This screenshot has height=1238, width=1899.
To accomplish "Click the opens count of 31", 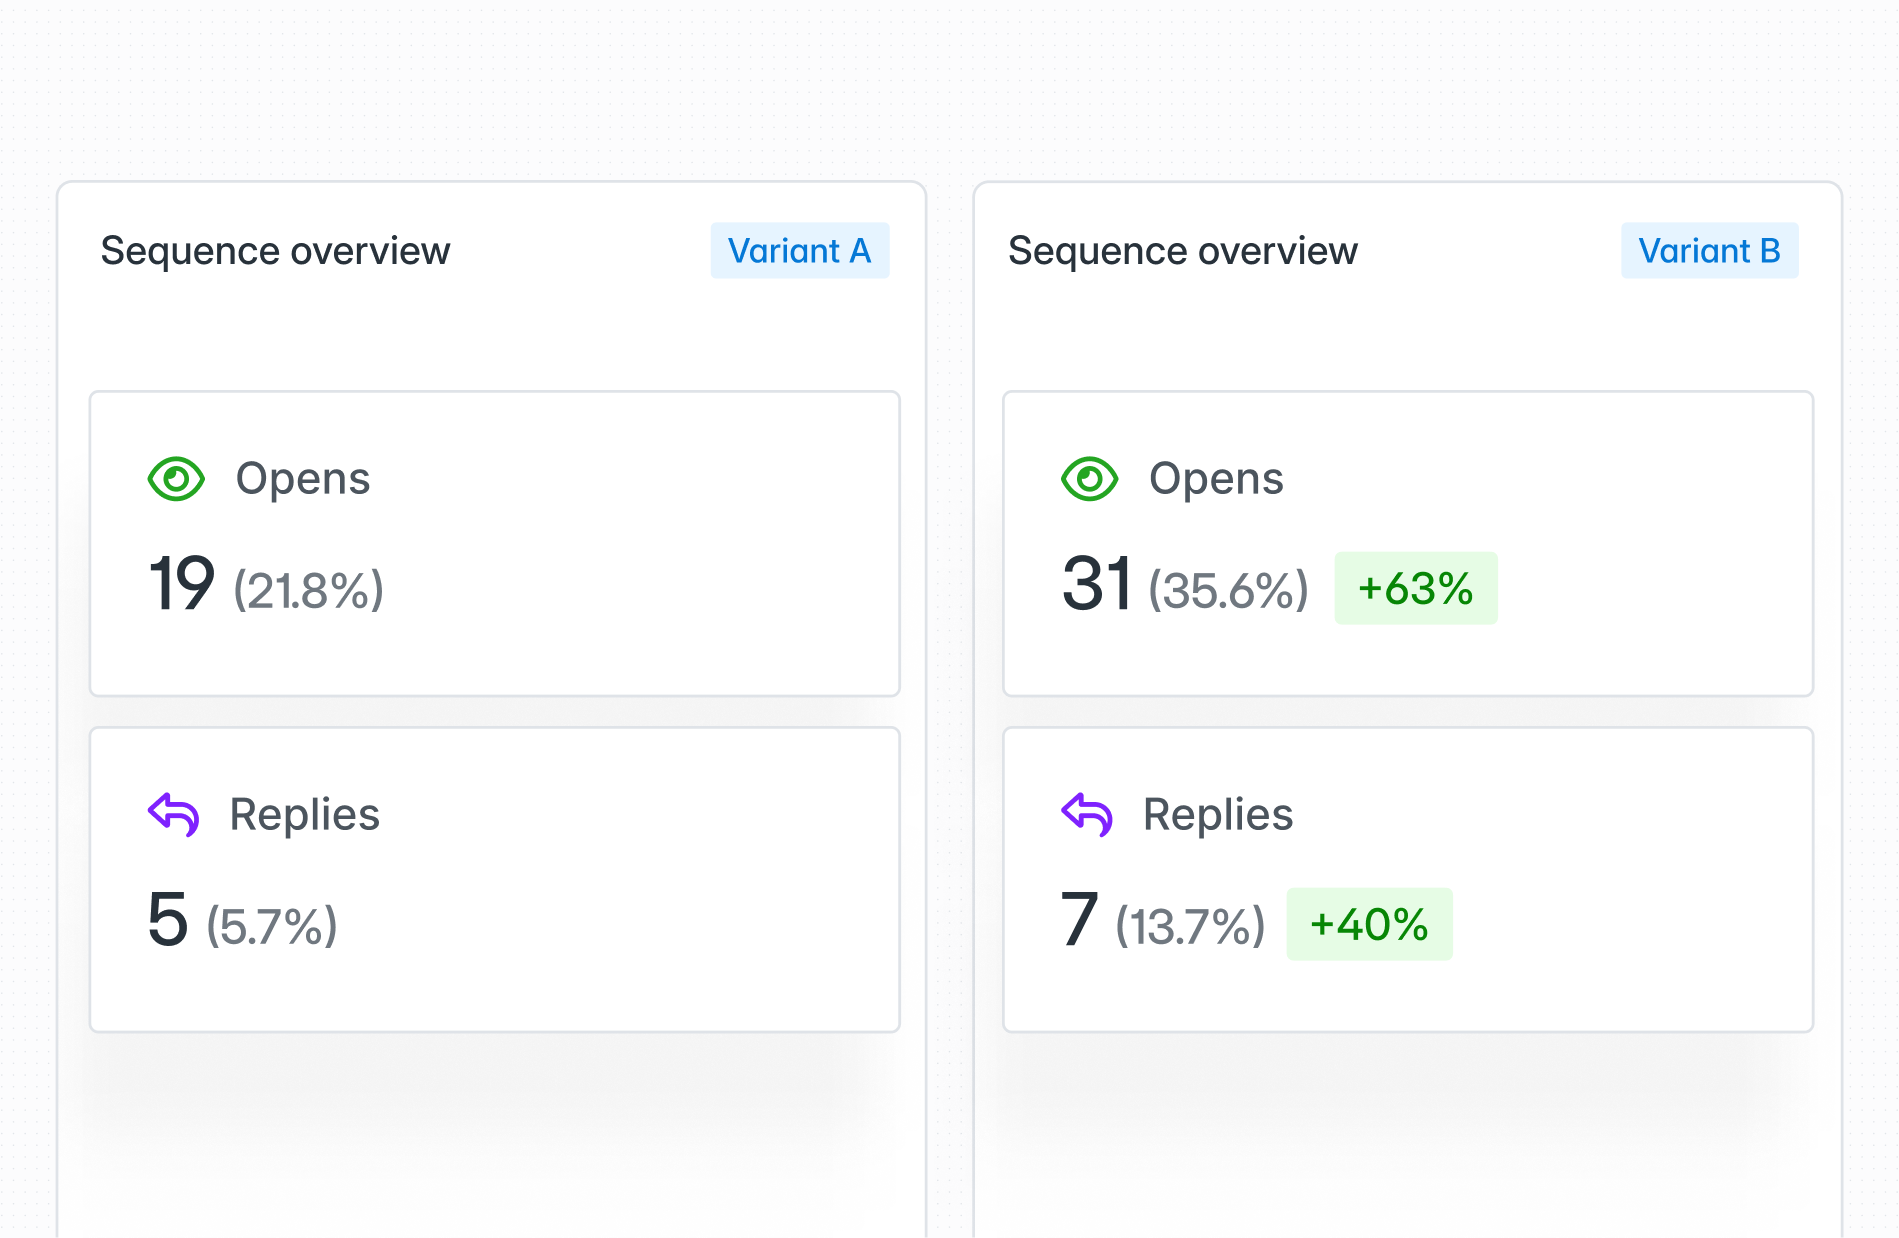I will [1096, 584].
